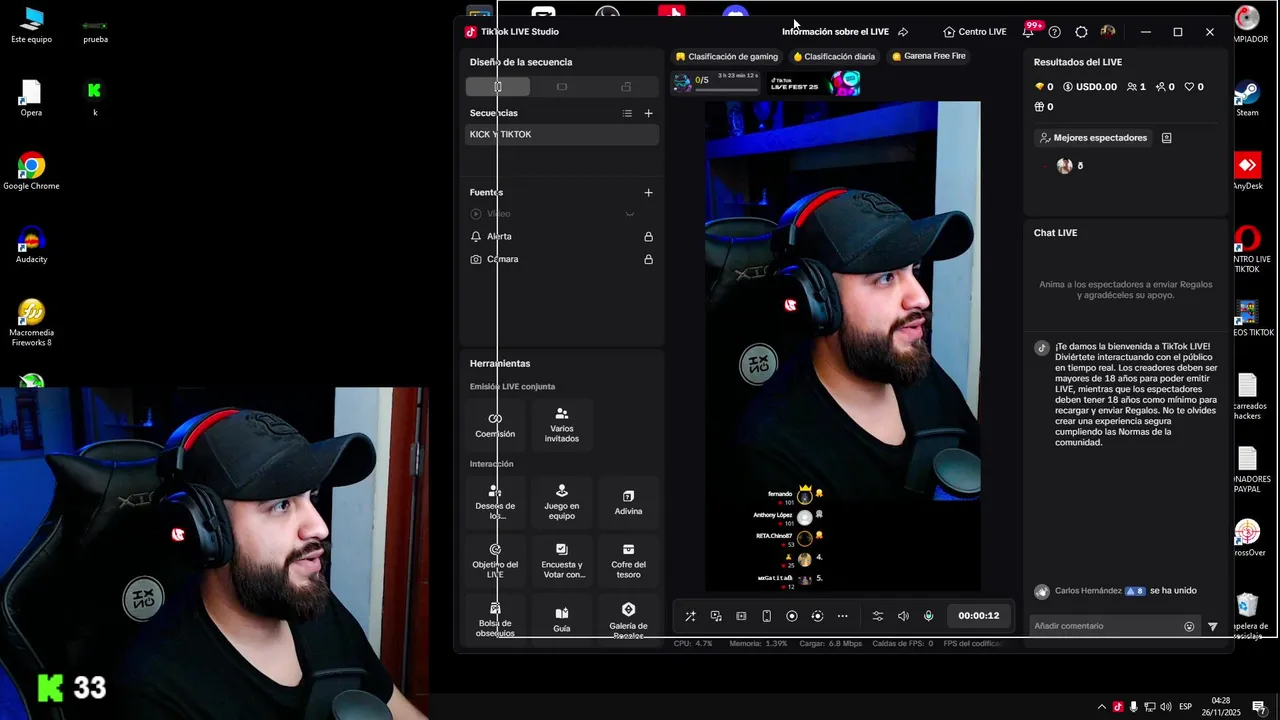The width and height of the screenshot is (1280, 720).
Task: Open the Varios invitados tool
Action: pos(562,425)
